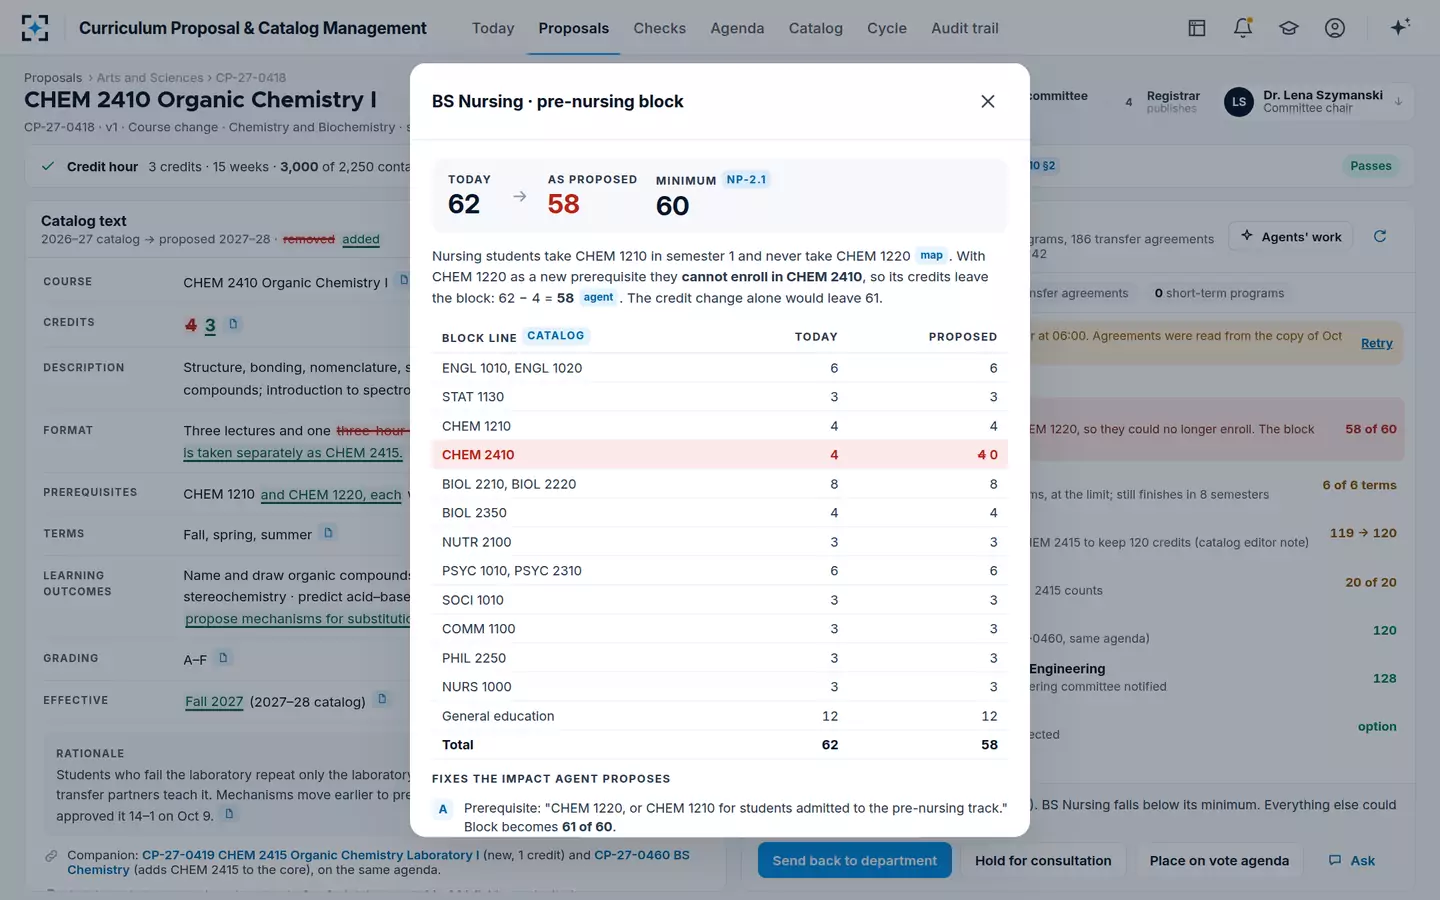Click the document icon after Rationale text
The width and height of the screenshot is (1440, 900).
pyautogui.click(x=229, y=814)
